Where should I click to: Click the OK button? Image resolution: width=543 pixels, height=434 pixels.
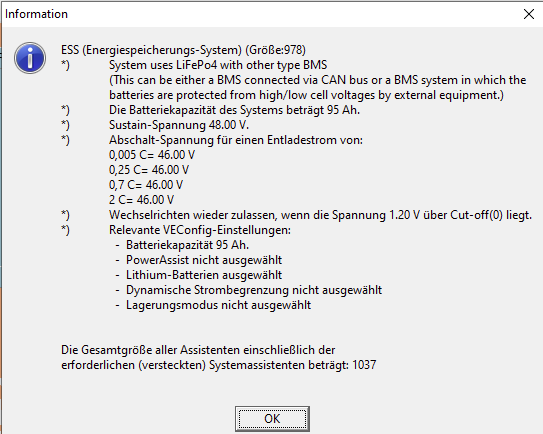click(x=272, y=419)
